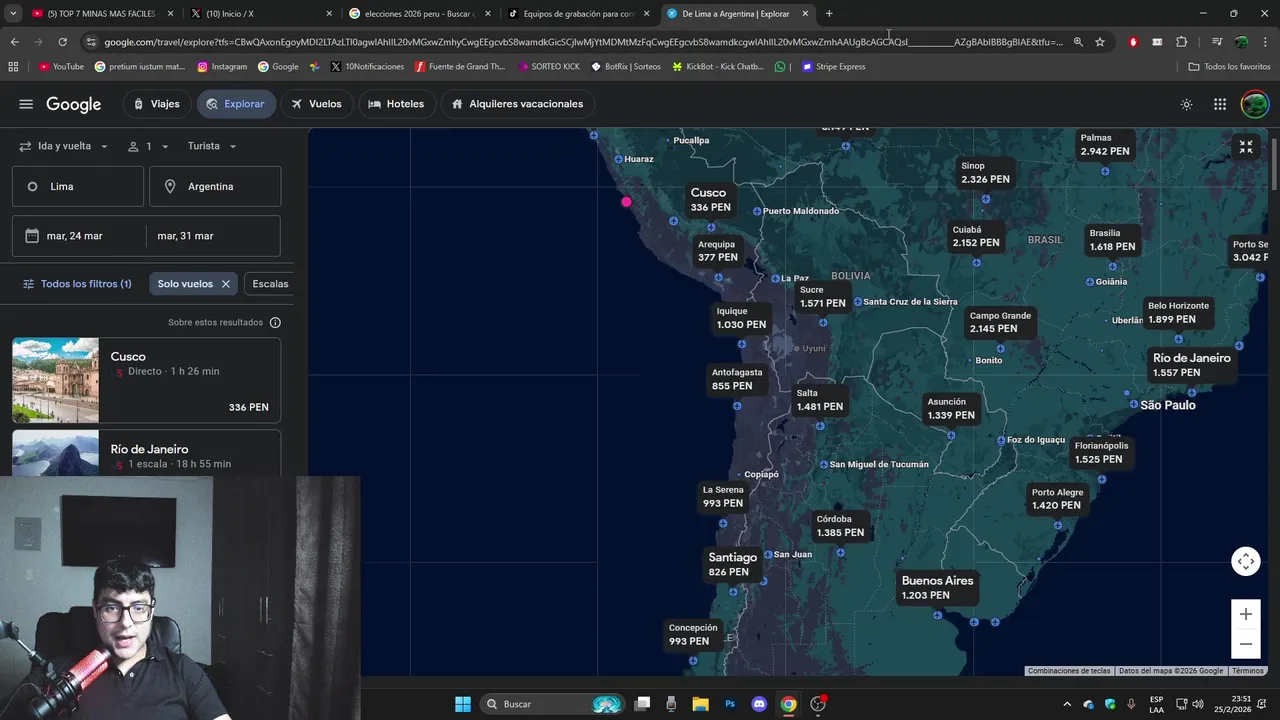Screen dimensions: 1280x720
Task: Zoom out the map with minus button
Action: tap(1246, 644)
